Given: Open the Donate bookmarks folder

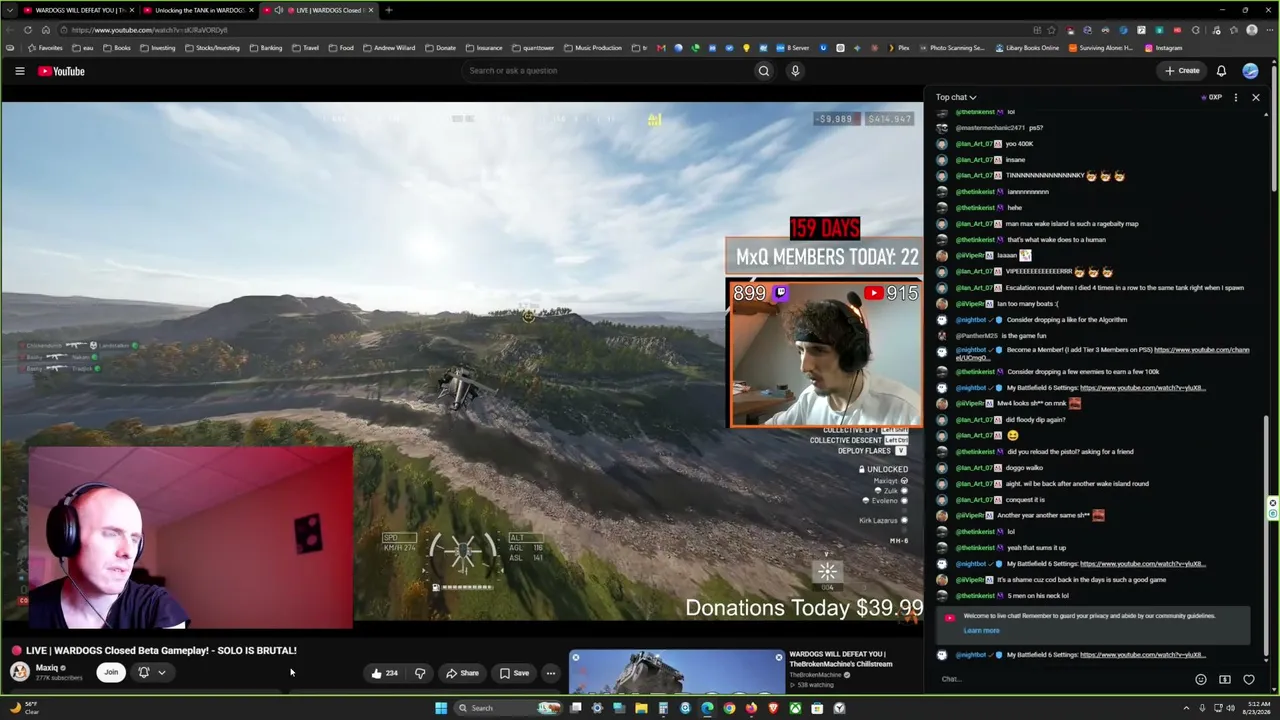Looking at the screenshot, I should tap(440, 48).
